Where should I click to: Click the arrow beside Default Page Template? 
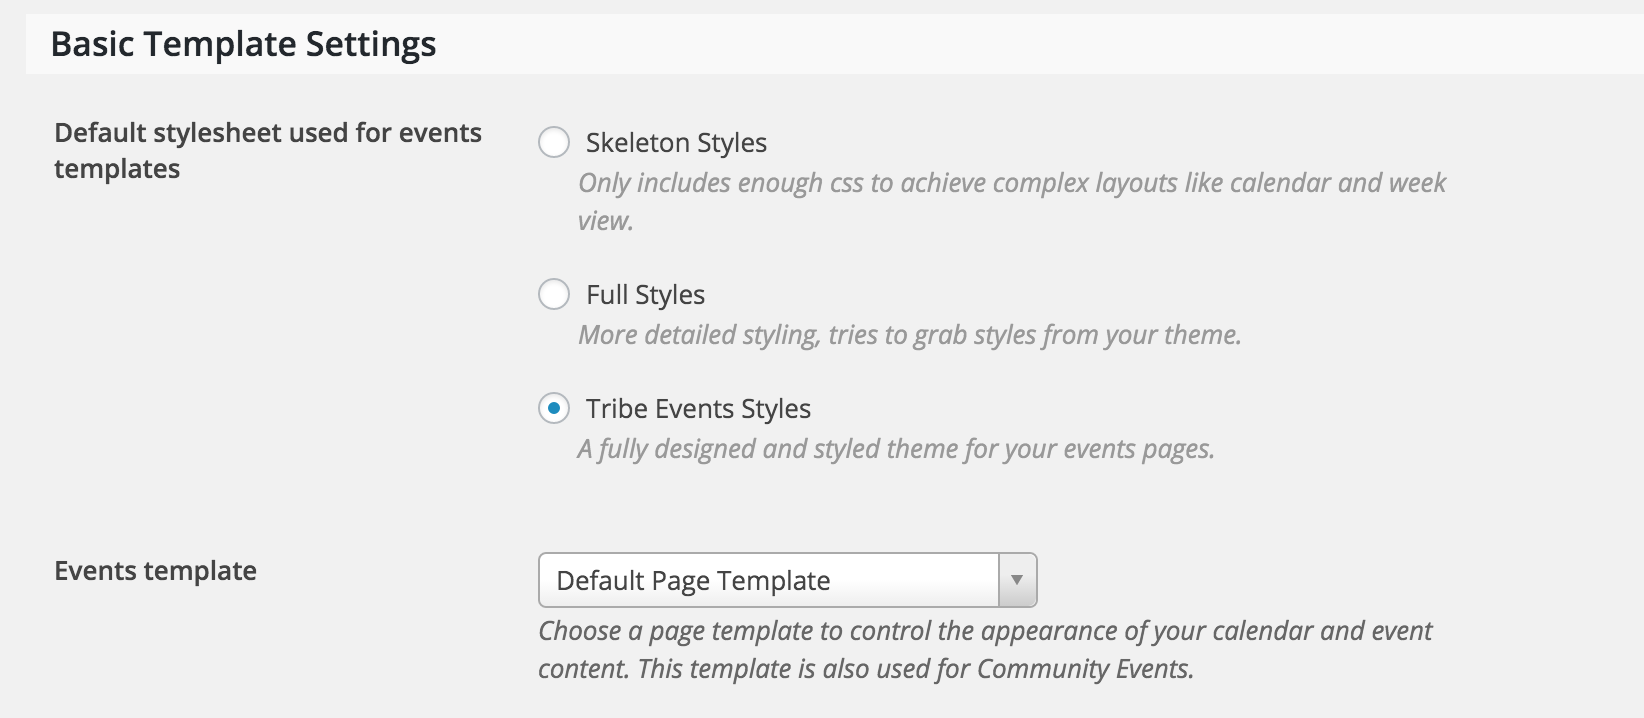coord(1017,580)
